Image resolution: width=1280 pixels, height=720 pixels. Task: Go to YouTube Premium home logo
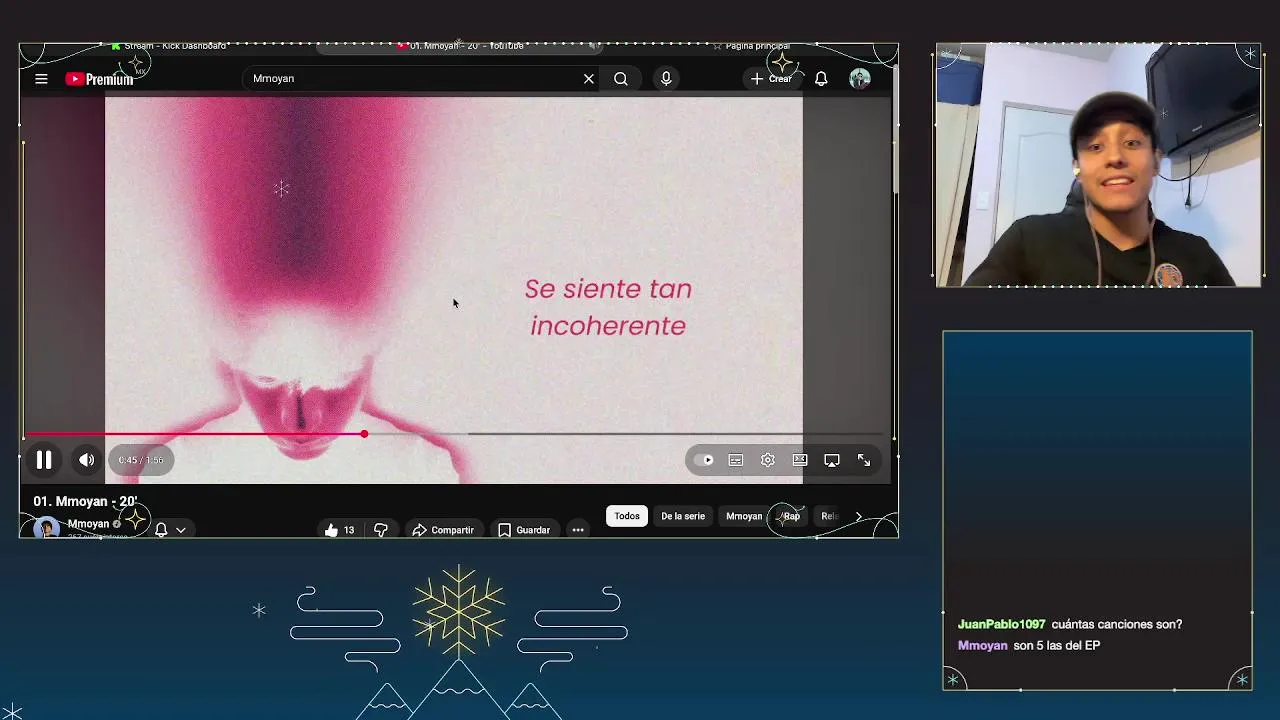99,79
